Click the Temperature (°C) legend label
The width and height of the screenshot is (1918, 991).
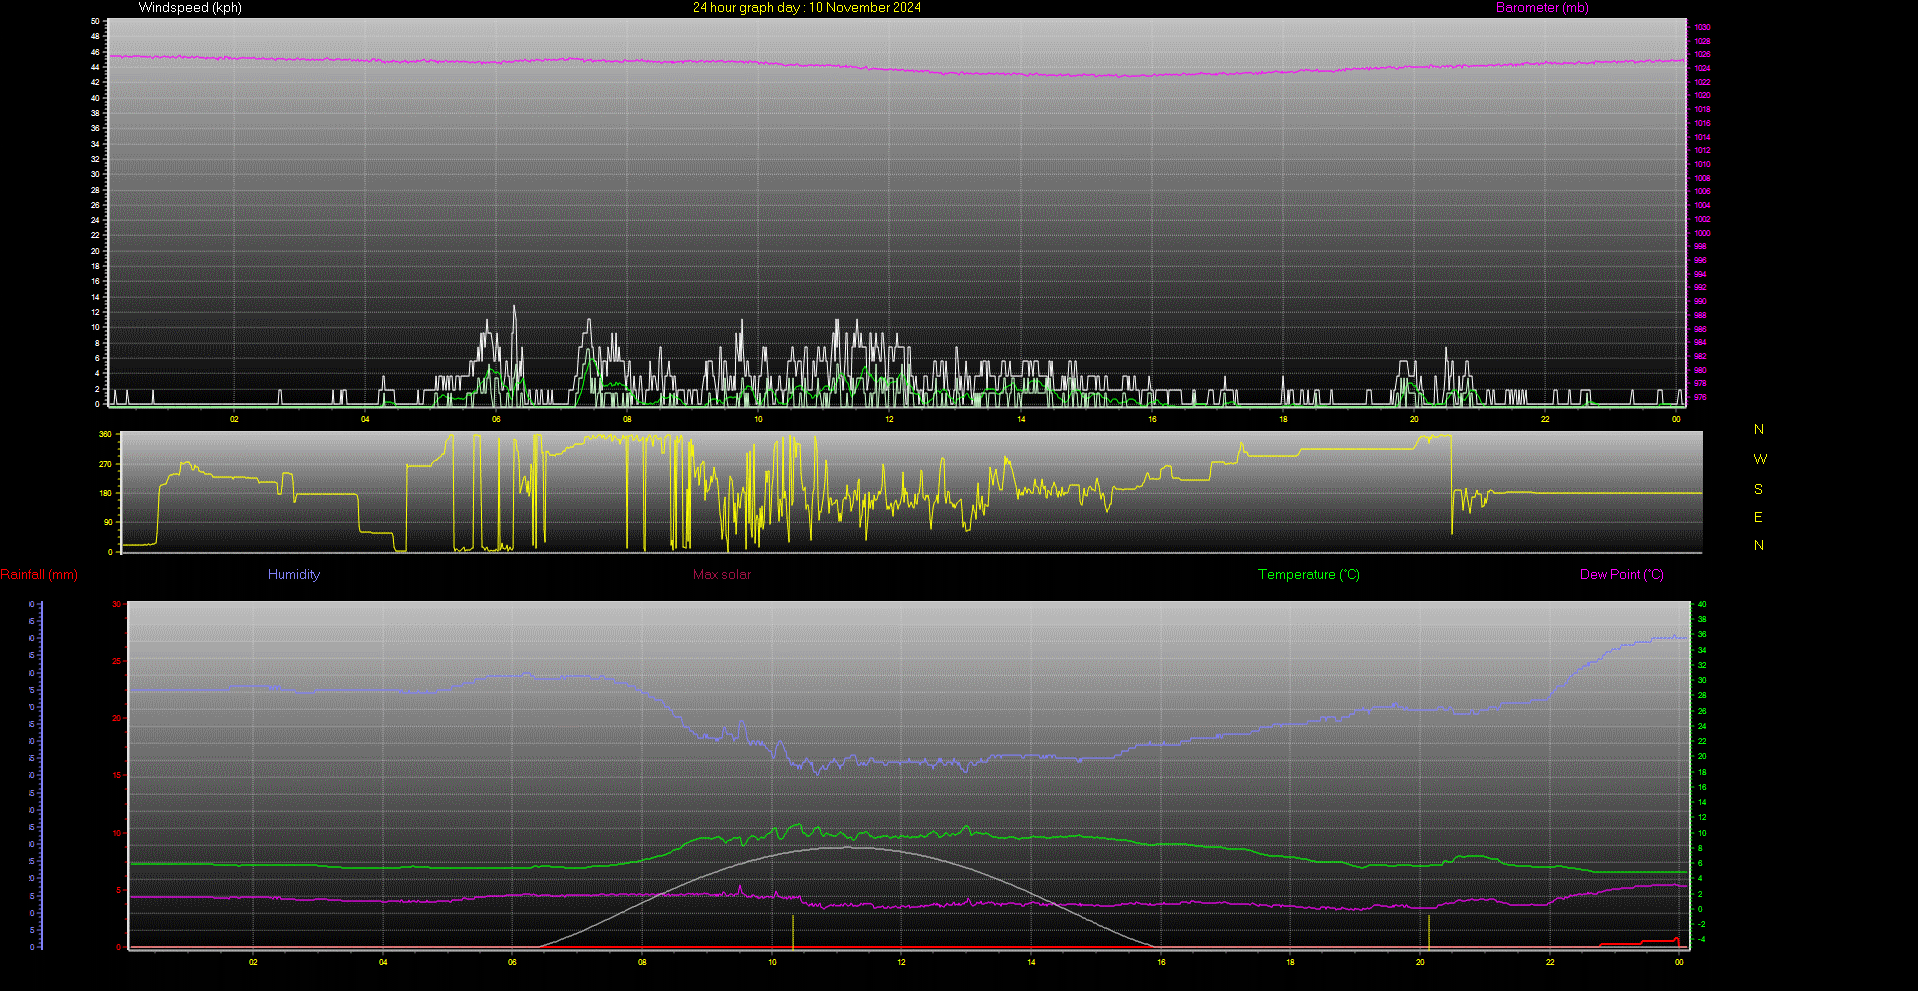(x=1309, y=575)
